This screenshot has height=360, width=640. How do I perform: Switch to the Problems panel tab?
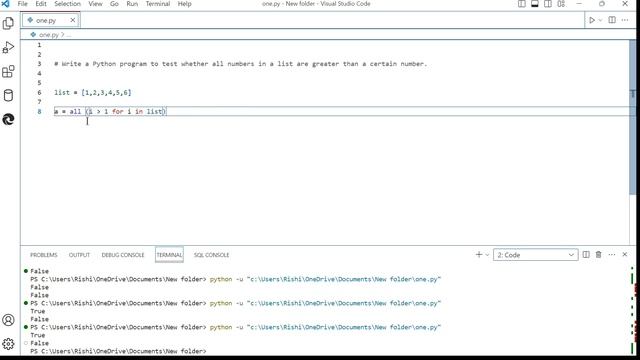(x=44, y=255)
